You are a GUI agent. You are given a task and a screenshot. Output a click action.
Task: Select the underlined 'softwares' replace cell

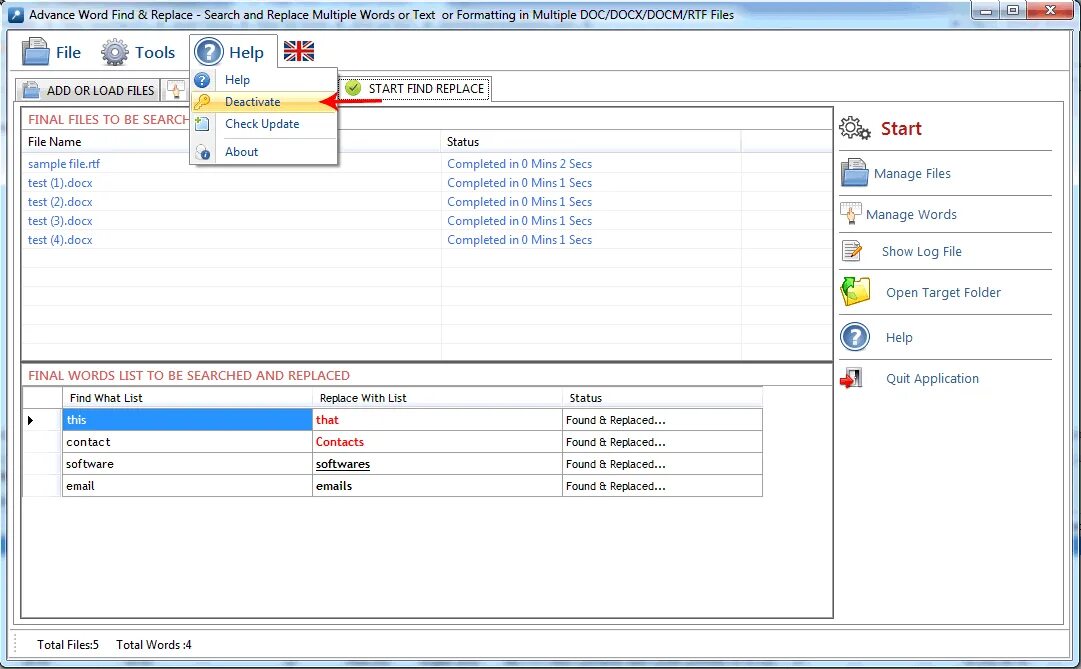tap(437, 464)
